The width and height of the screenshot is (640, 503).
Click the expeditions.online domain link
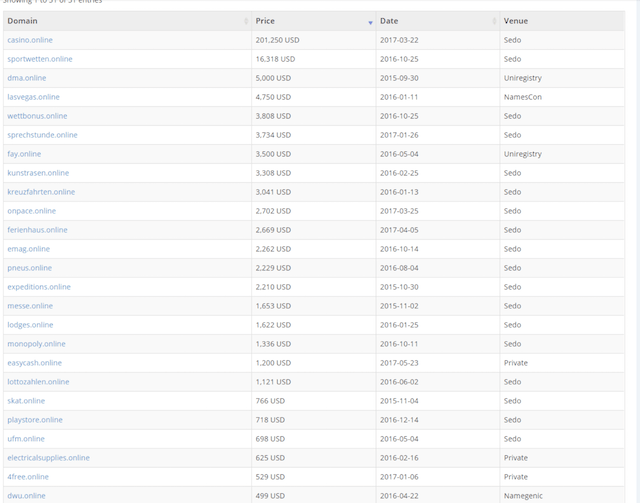tap(39, 287)
